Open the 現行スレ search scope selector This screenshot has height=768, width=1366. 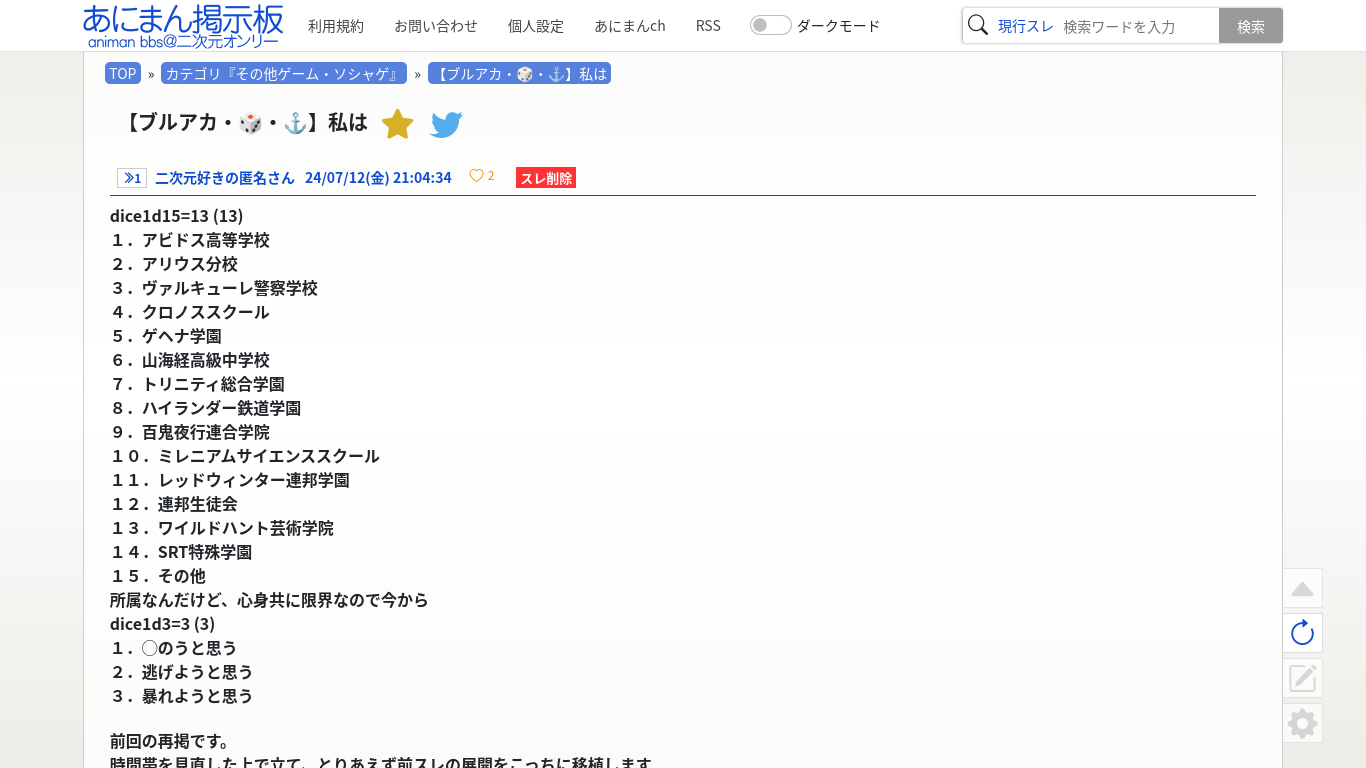pos(1025,26)
